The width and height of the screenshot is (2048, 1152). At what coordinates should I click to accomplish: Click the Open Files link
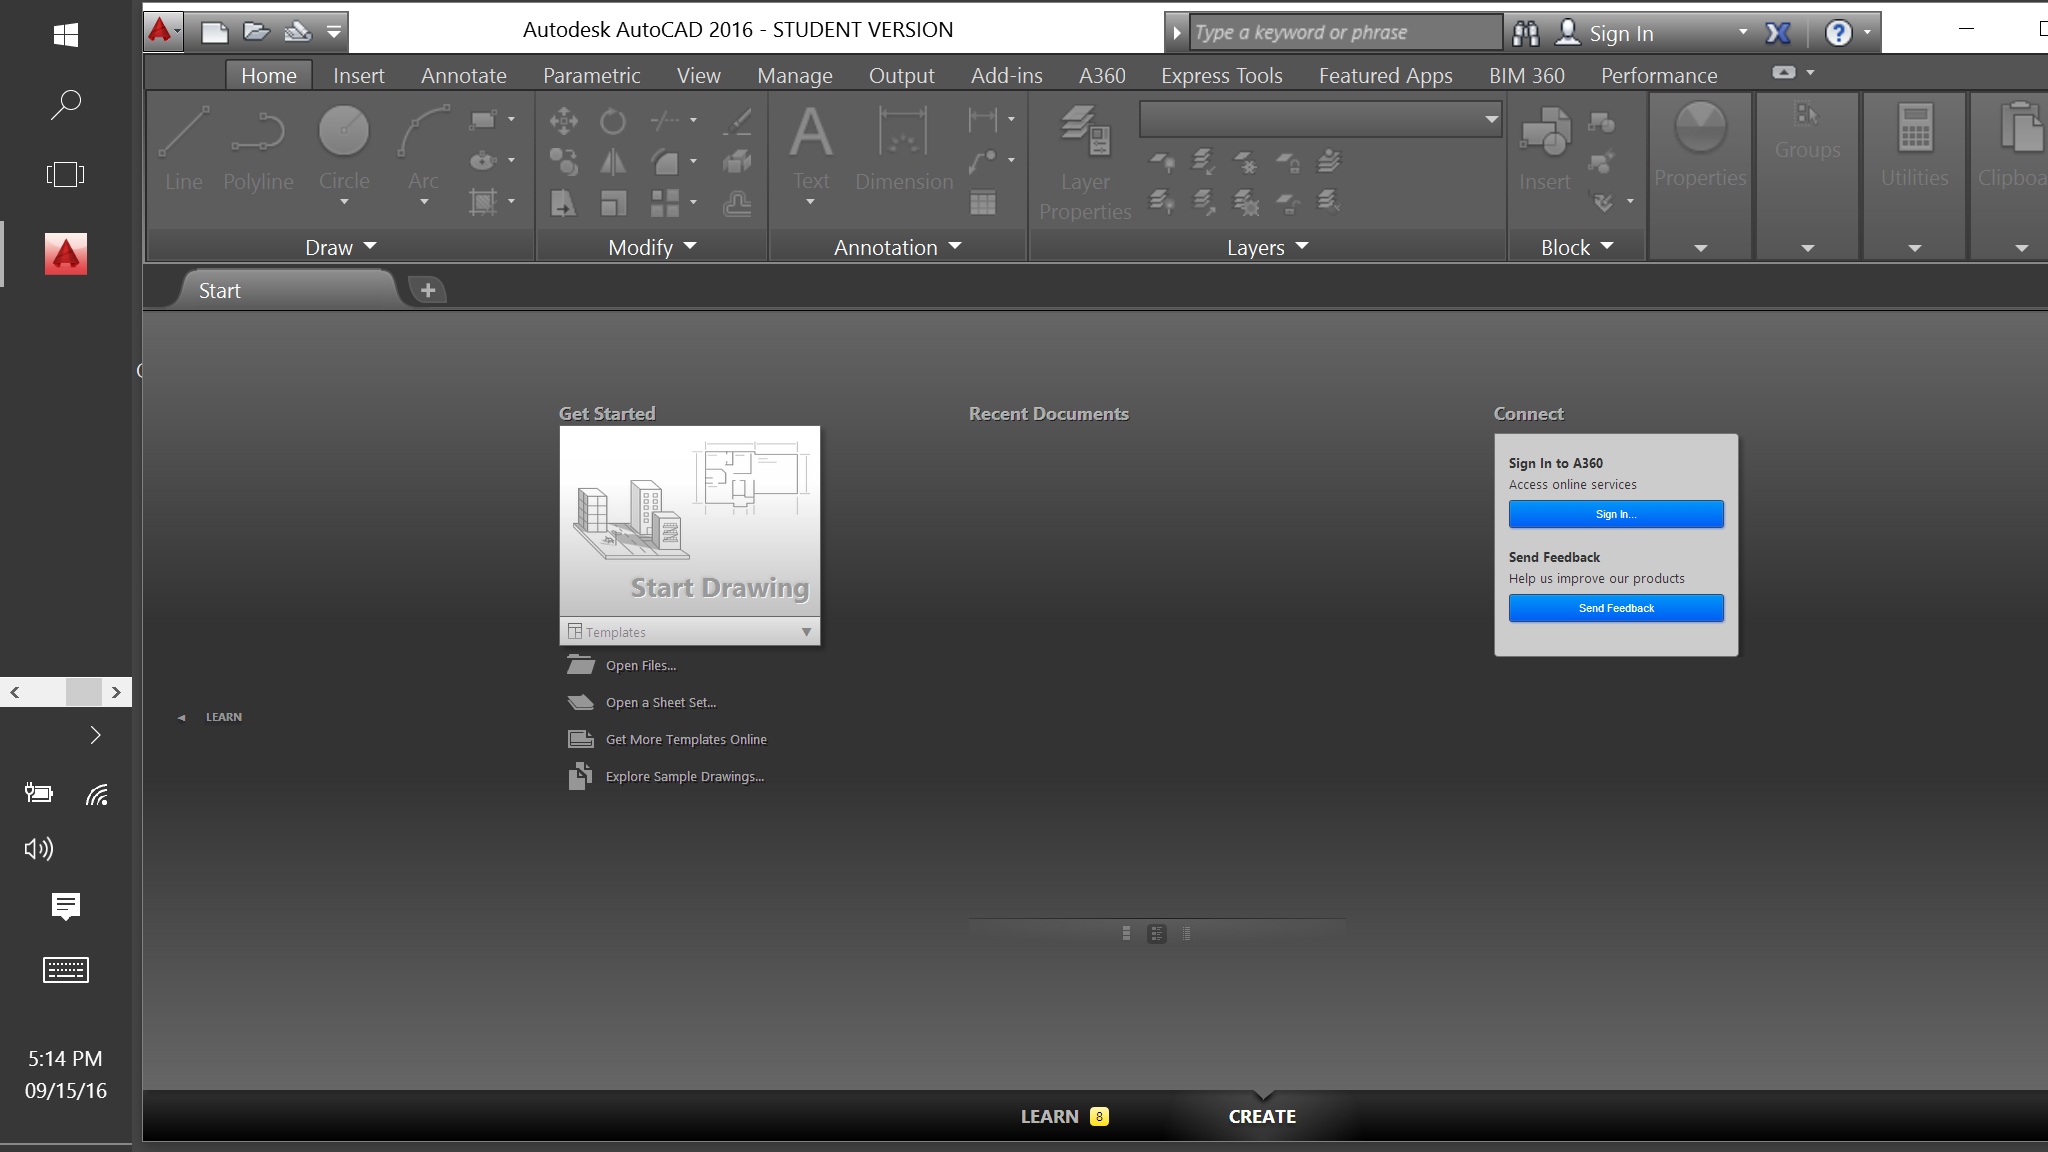click(640, 665)
